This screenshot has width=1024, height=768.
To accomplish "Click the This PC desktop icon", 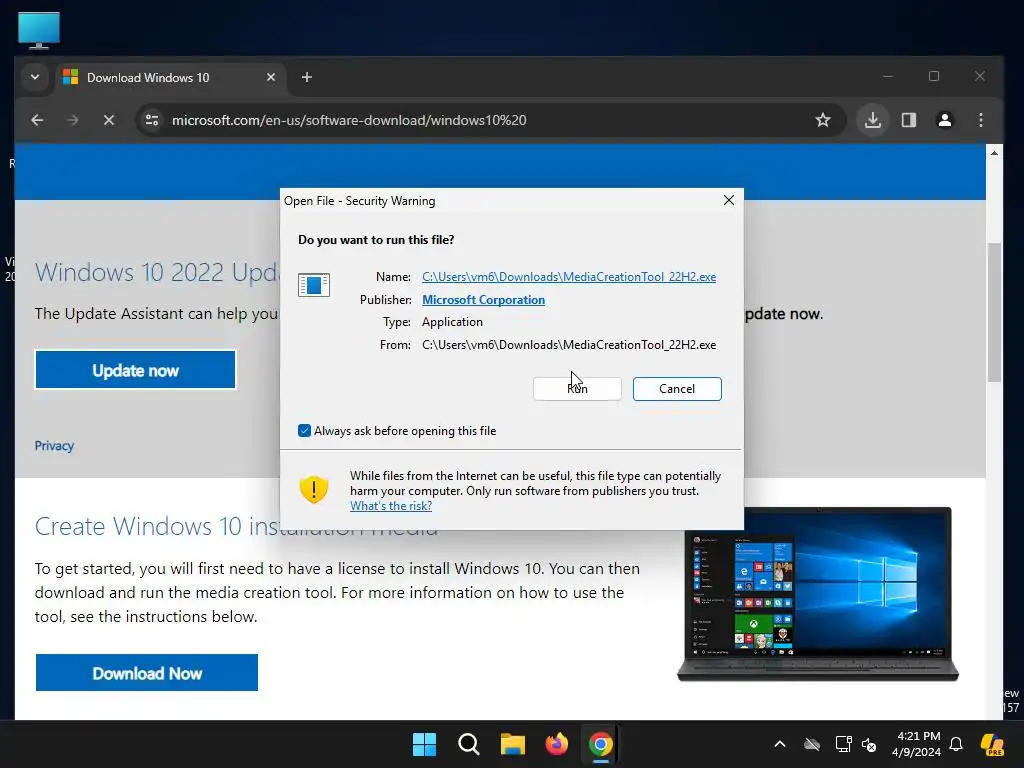I will click(39, 31).
